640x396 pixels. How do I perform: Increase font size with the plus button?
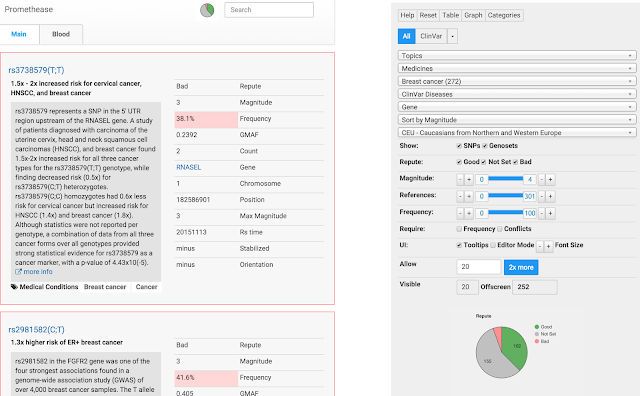tap(549, 246)
